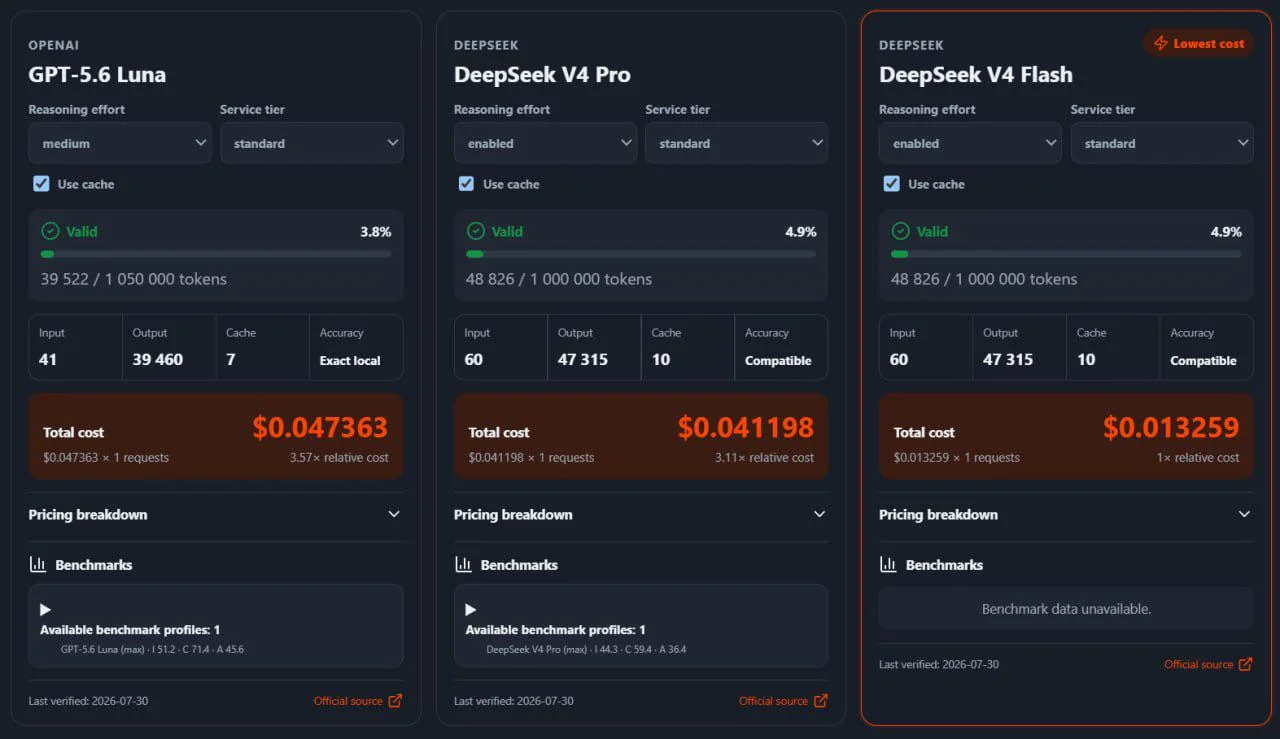Click Cache value 7
Image resolution: width=1280 pixels, height=739 pixels.
(231, 359)
